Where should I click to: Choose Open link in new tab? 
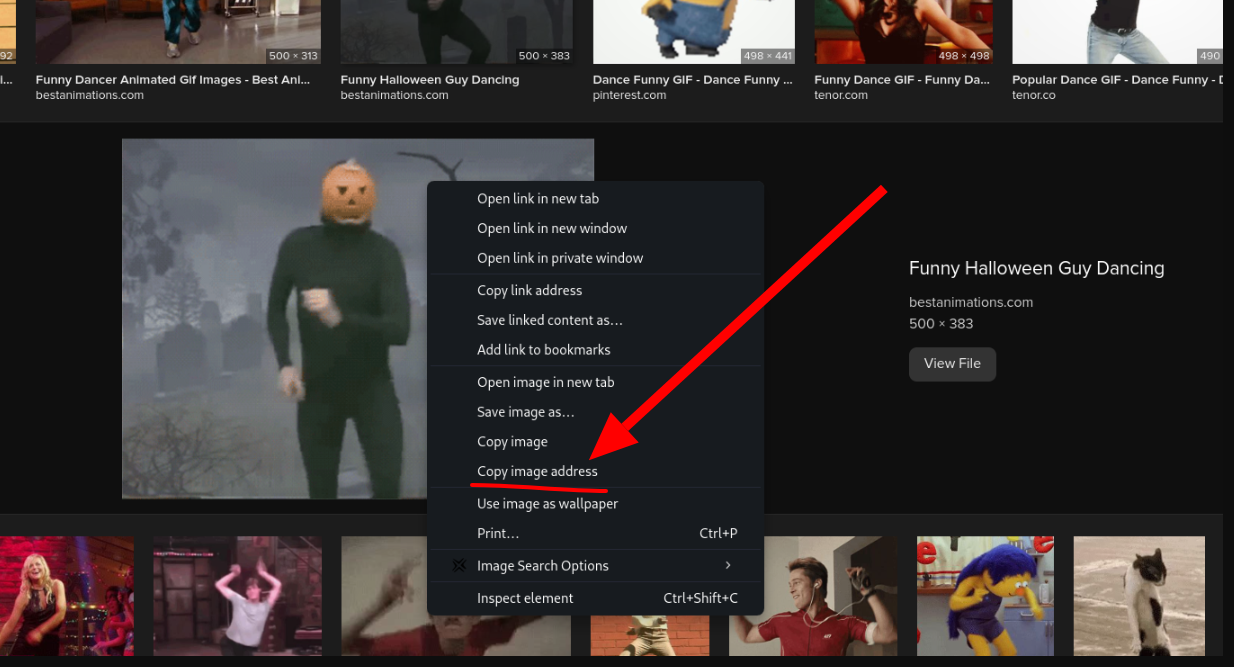click(538, 199)
